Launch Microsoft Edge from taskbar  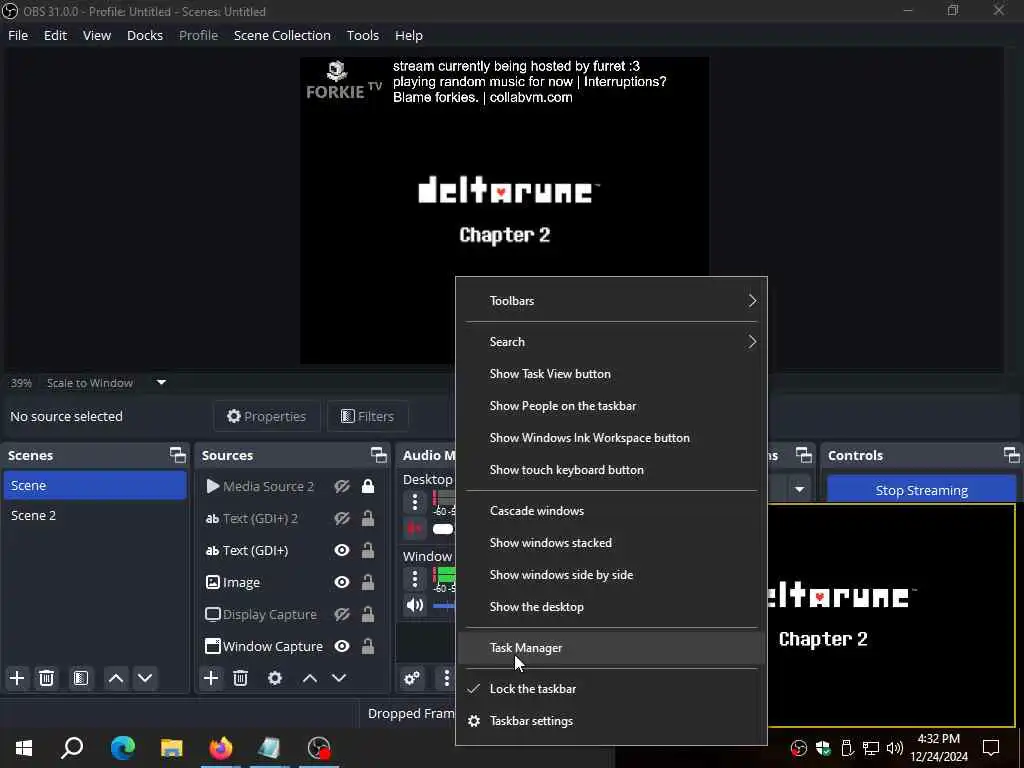click(123, 748)
